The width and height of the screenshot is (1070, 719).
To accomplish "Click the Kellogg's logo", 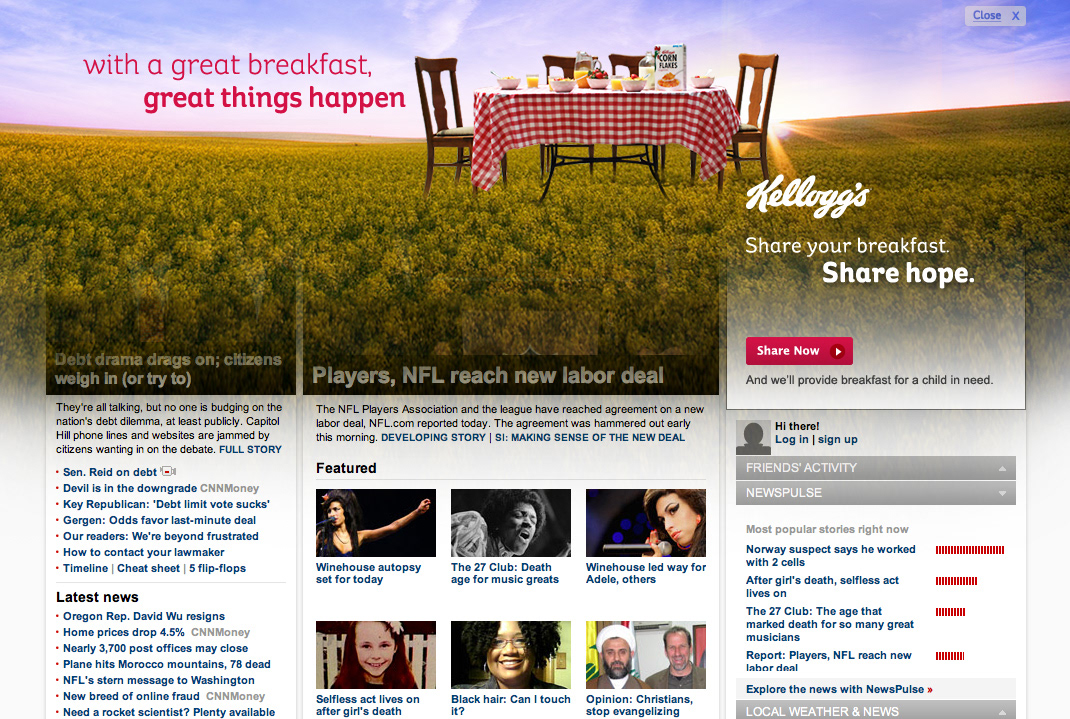I will (807, 196).
